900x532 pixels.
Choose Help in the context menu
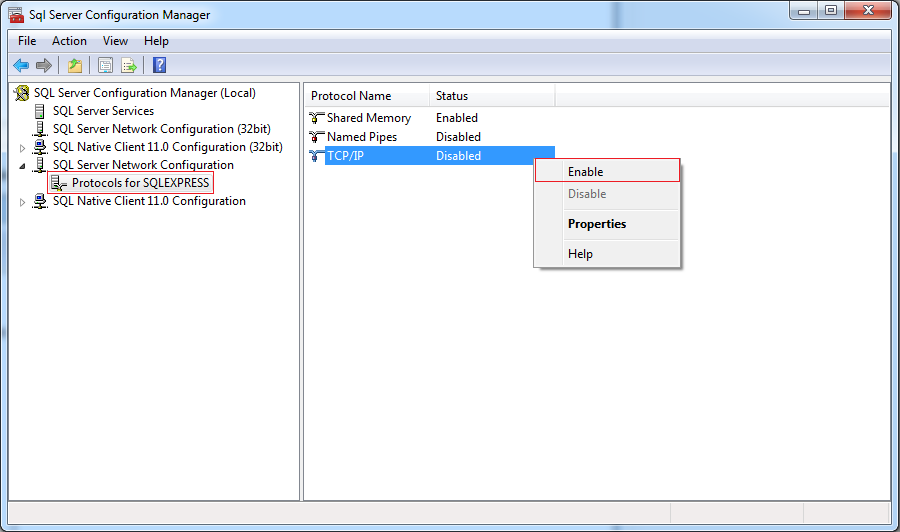607,254
